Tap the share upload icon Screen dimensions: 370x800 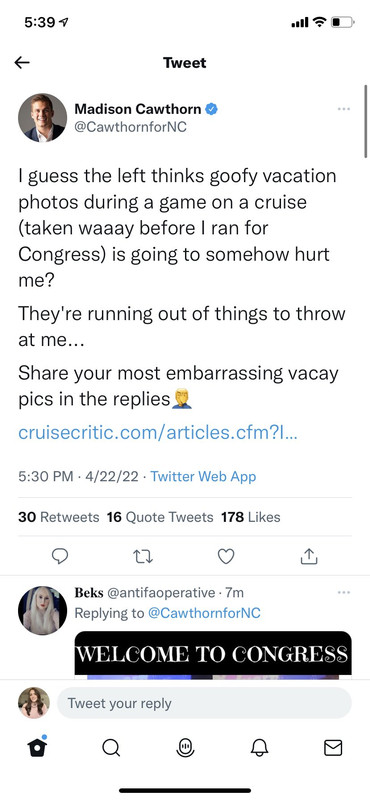(x=309, y=556)
